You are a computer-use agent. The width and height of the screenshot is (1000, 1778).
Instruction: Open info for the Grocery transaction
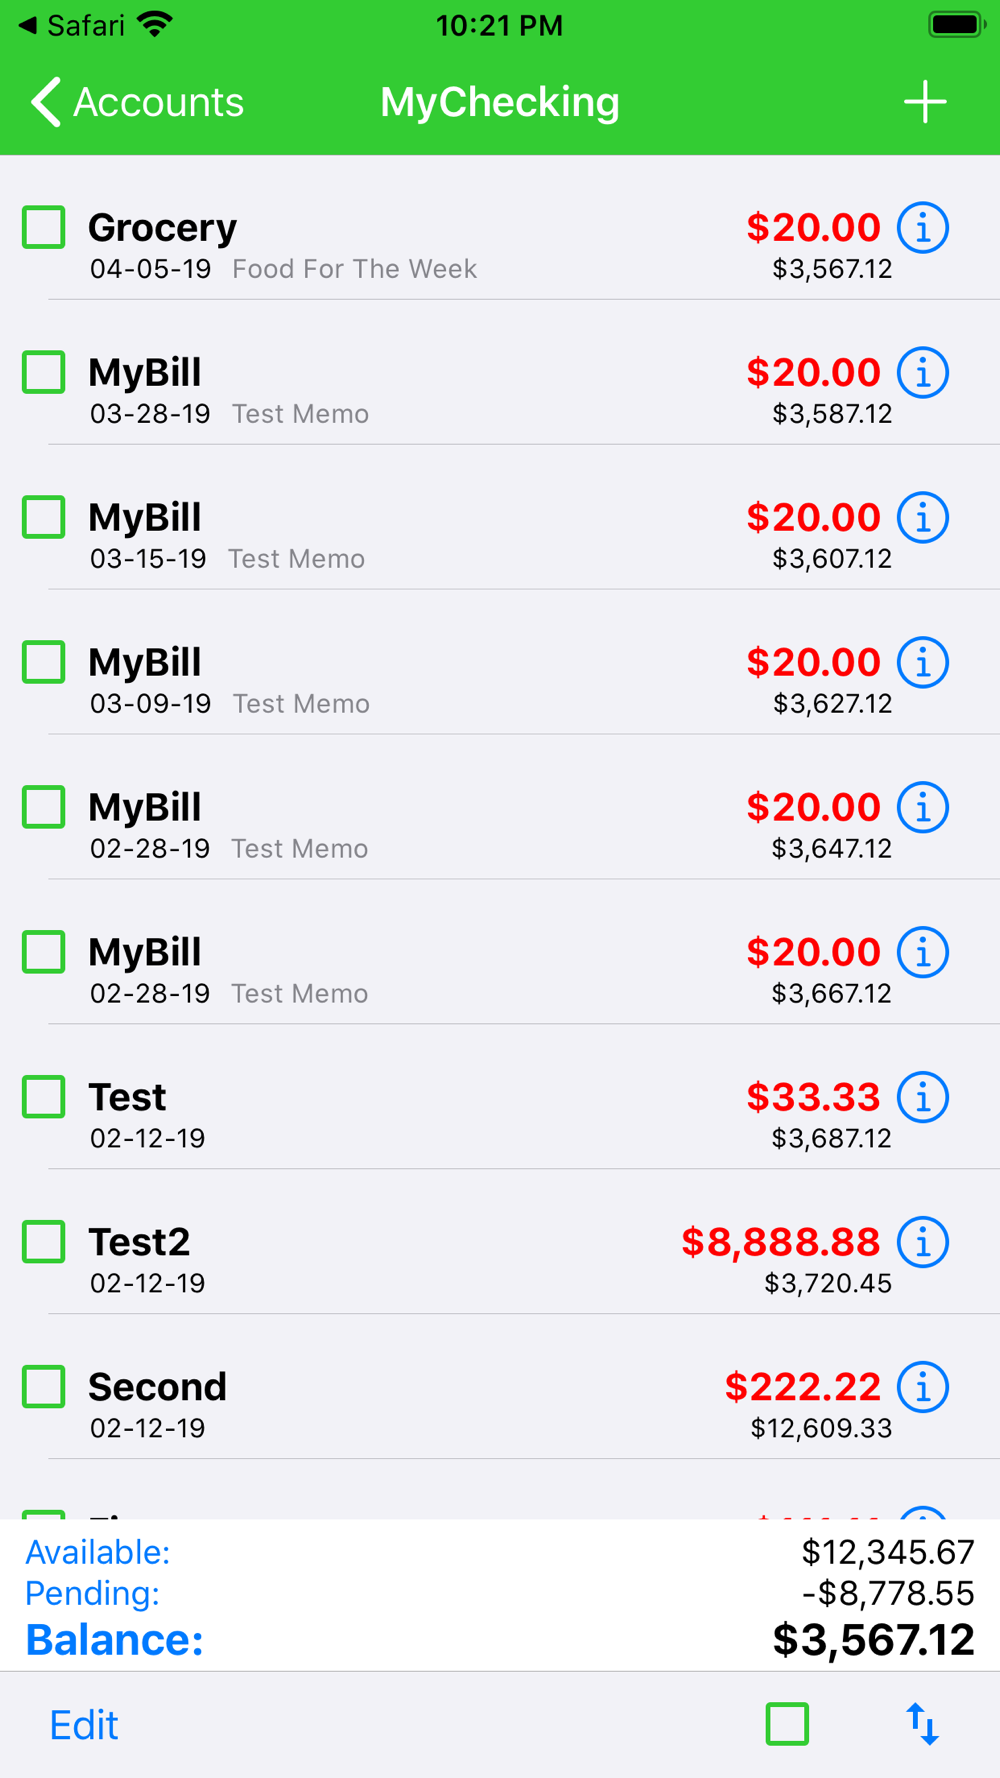tap(922, 228)
